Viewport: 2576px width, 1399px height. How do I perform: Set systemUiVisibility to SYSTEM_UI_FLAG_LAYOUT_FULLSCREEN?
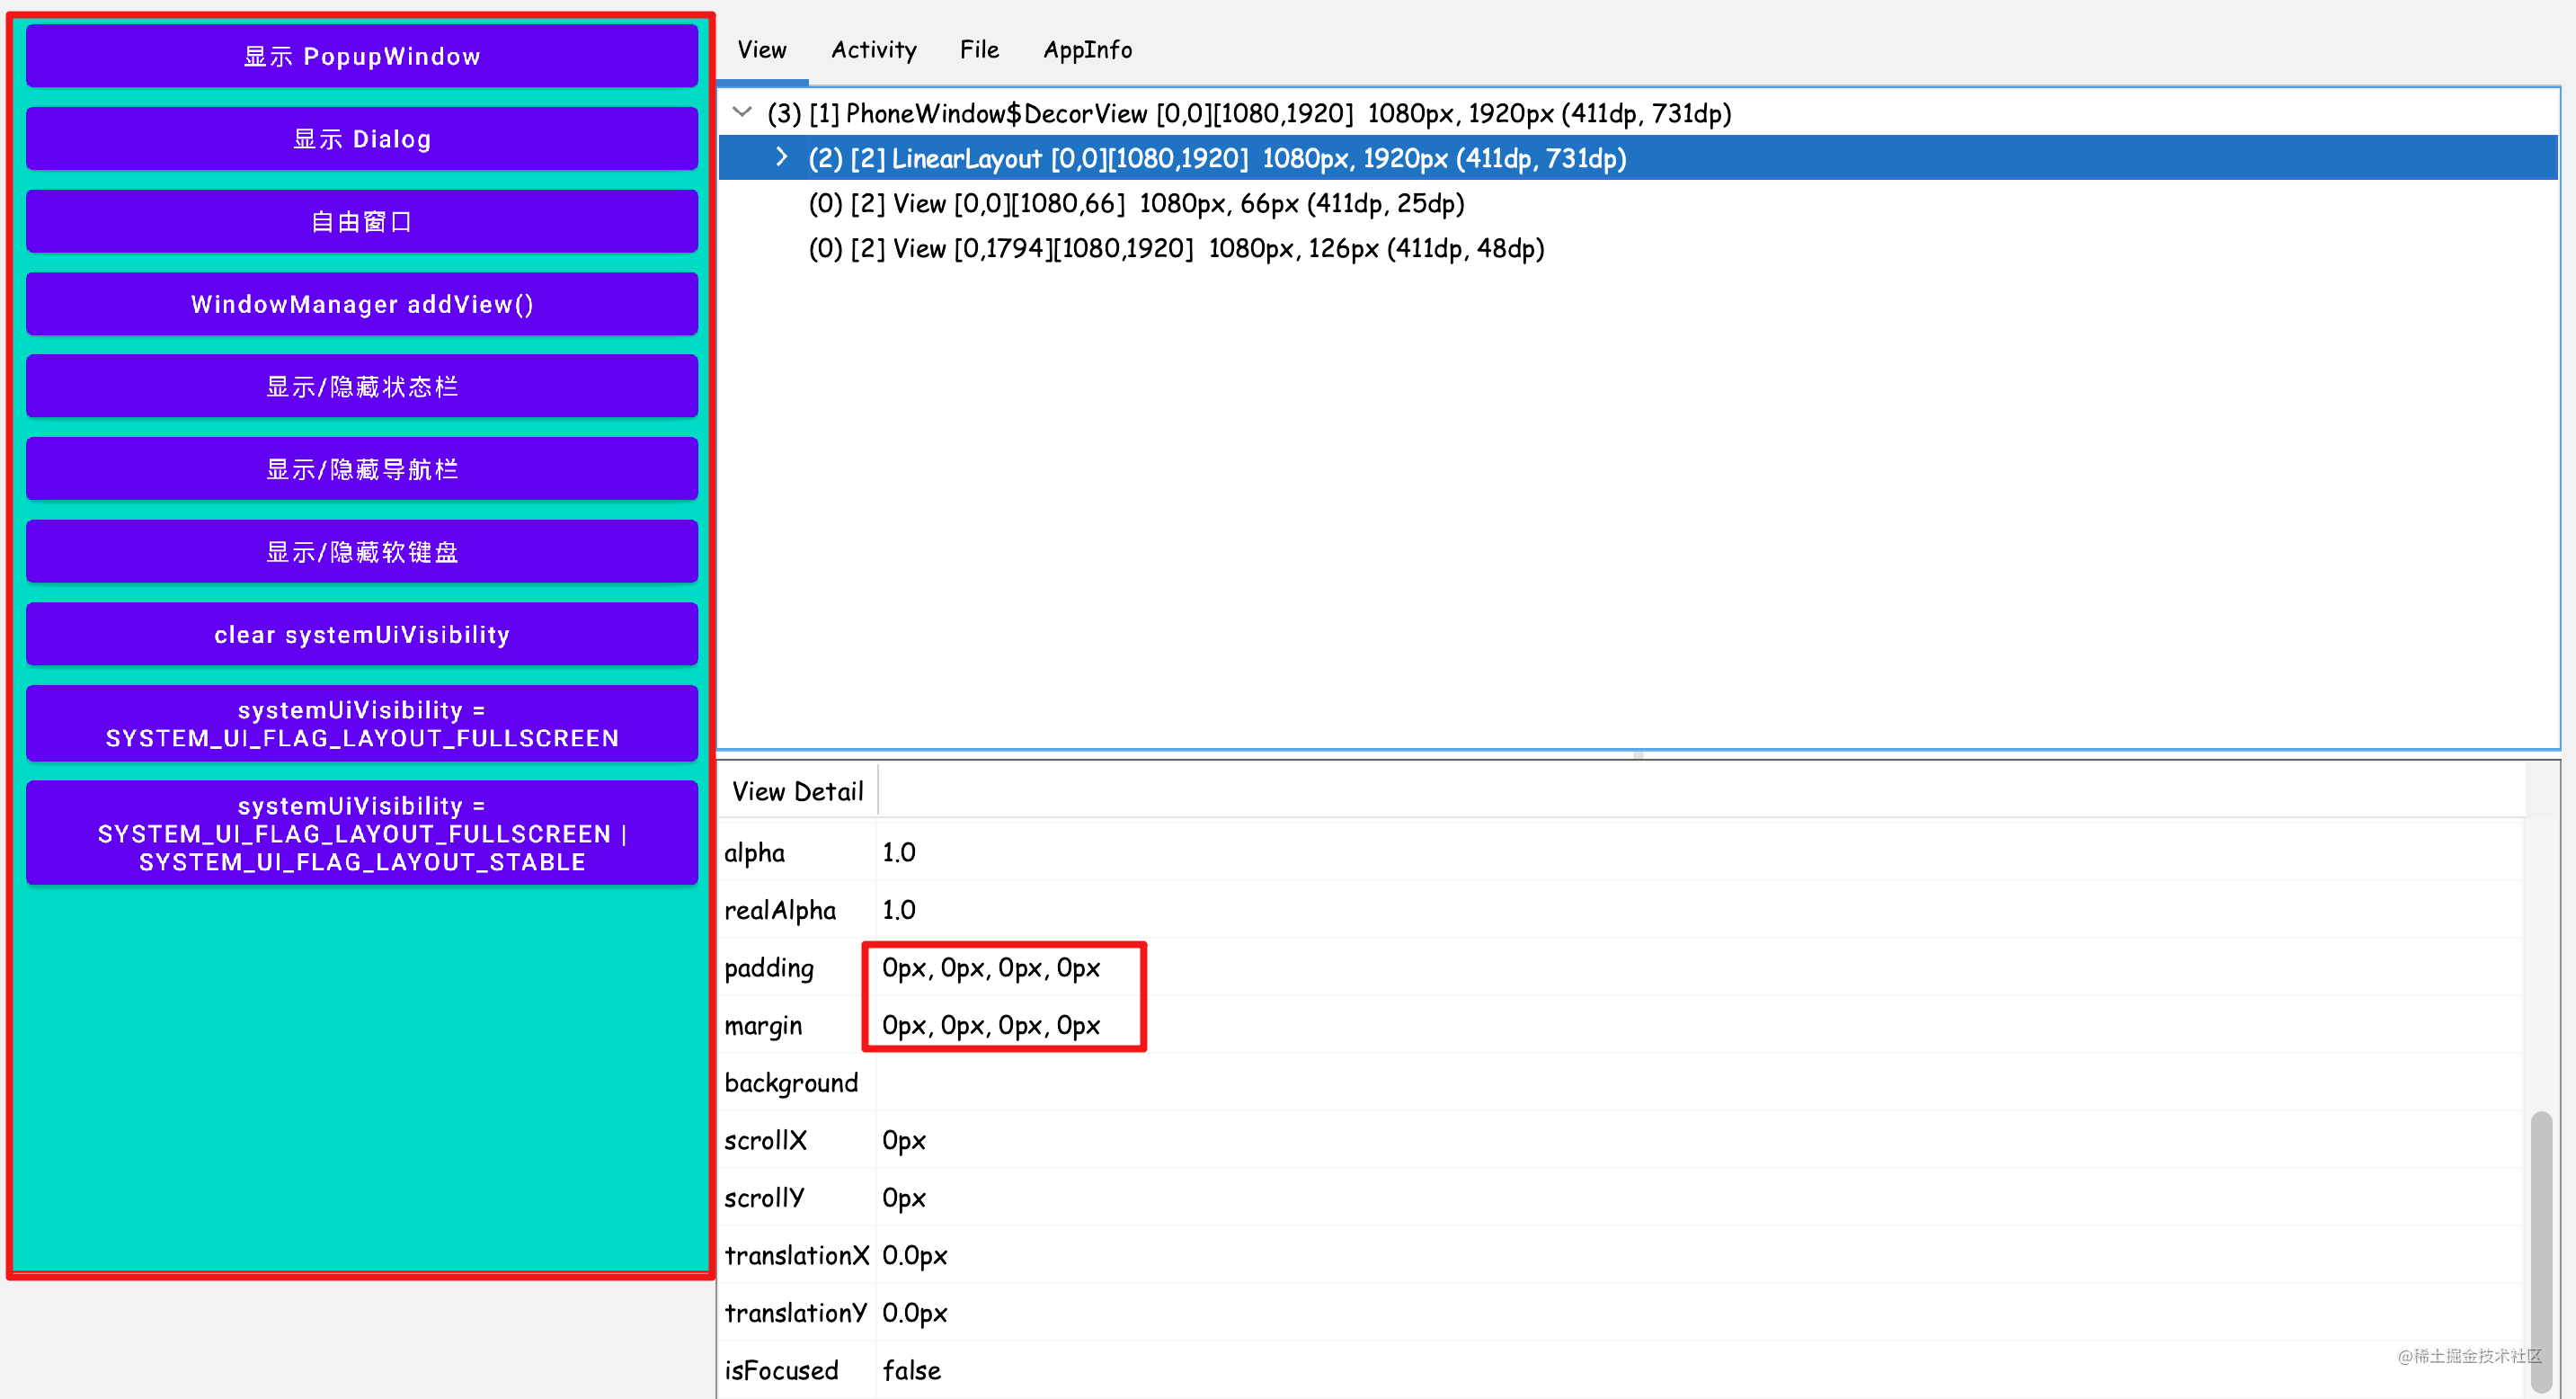[x=361, y=723]
